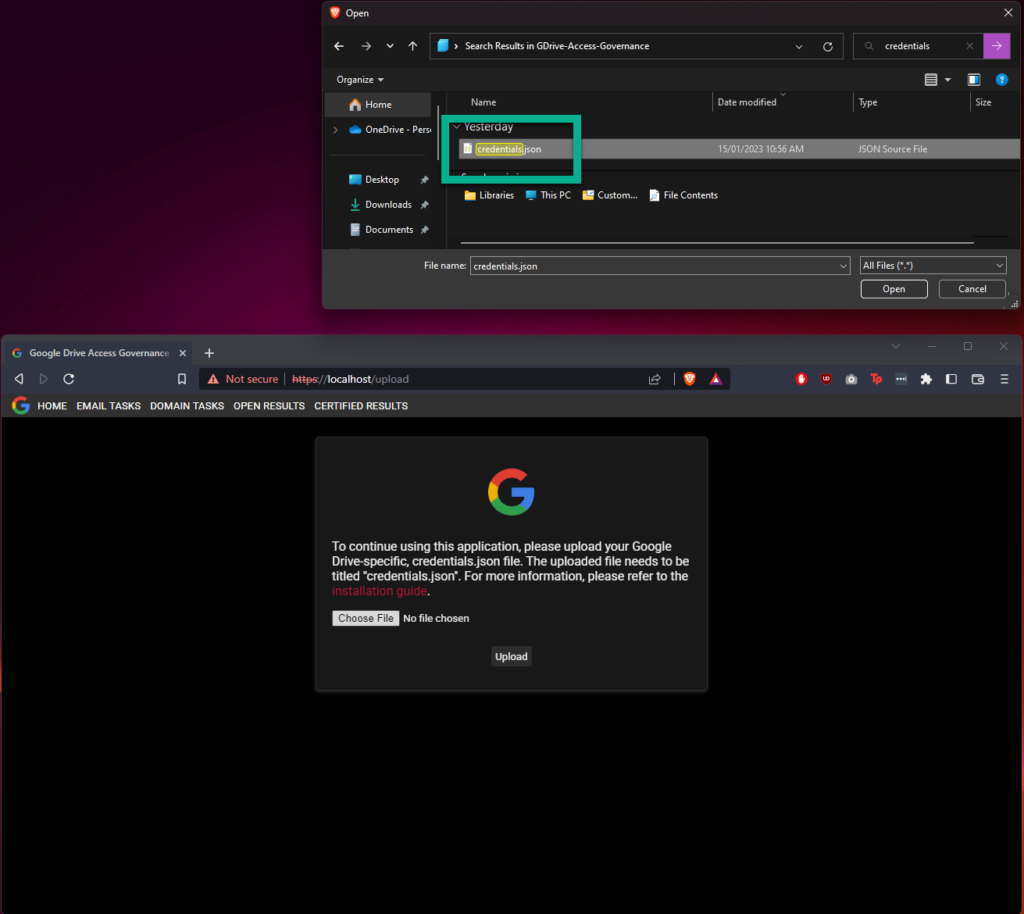Image resolution: width=1024 pixels, height=914 pixels.
Task: Select Home in the navigation pane
Action: [378, 104]
